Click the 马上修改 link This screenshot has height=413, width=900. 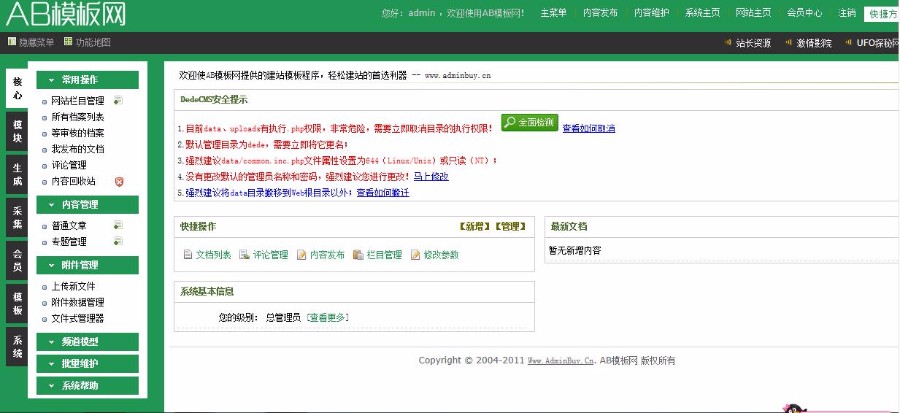[x=431, y=177]
